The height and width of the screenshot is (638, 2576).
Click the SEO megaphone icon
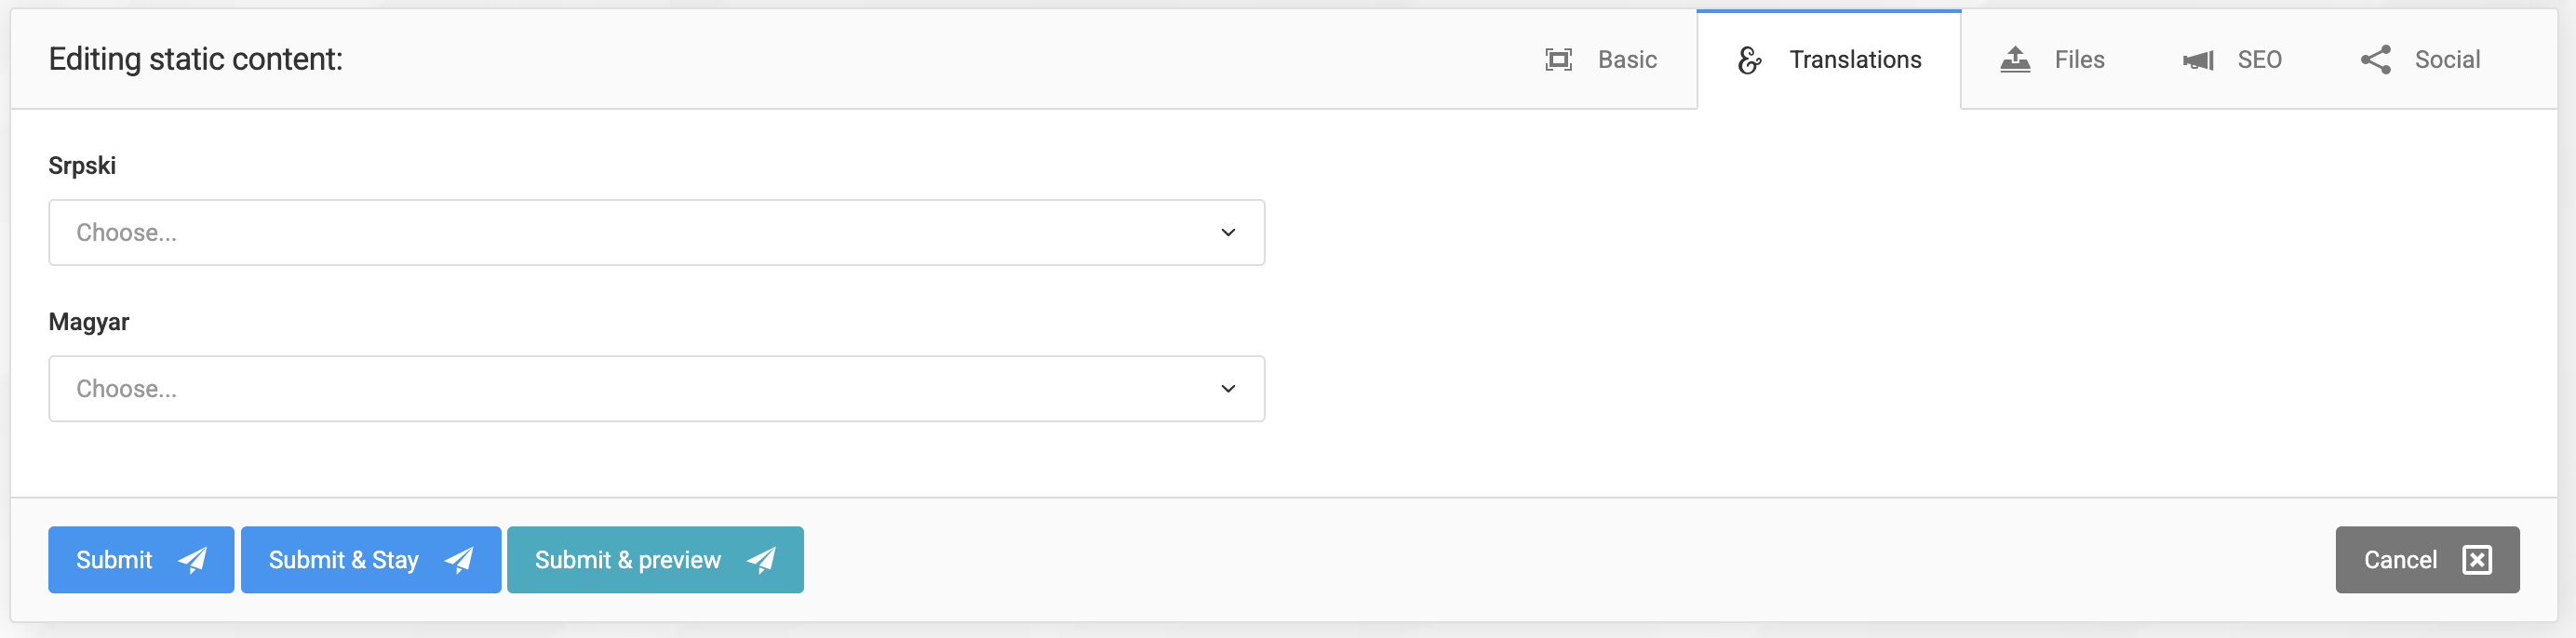(x=2198, y=61)
